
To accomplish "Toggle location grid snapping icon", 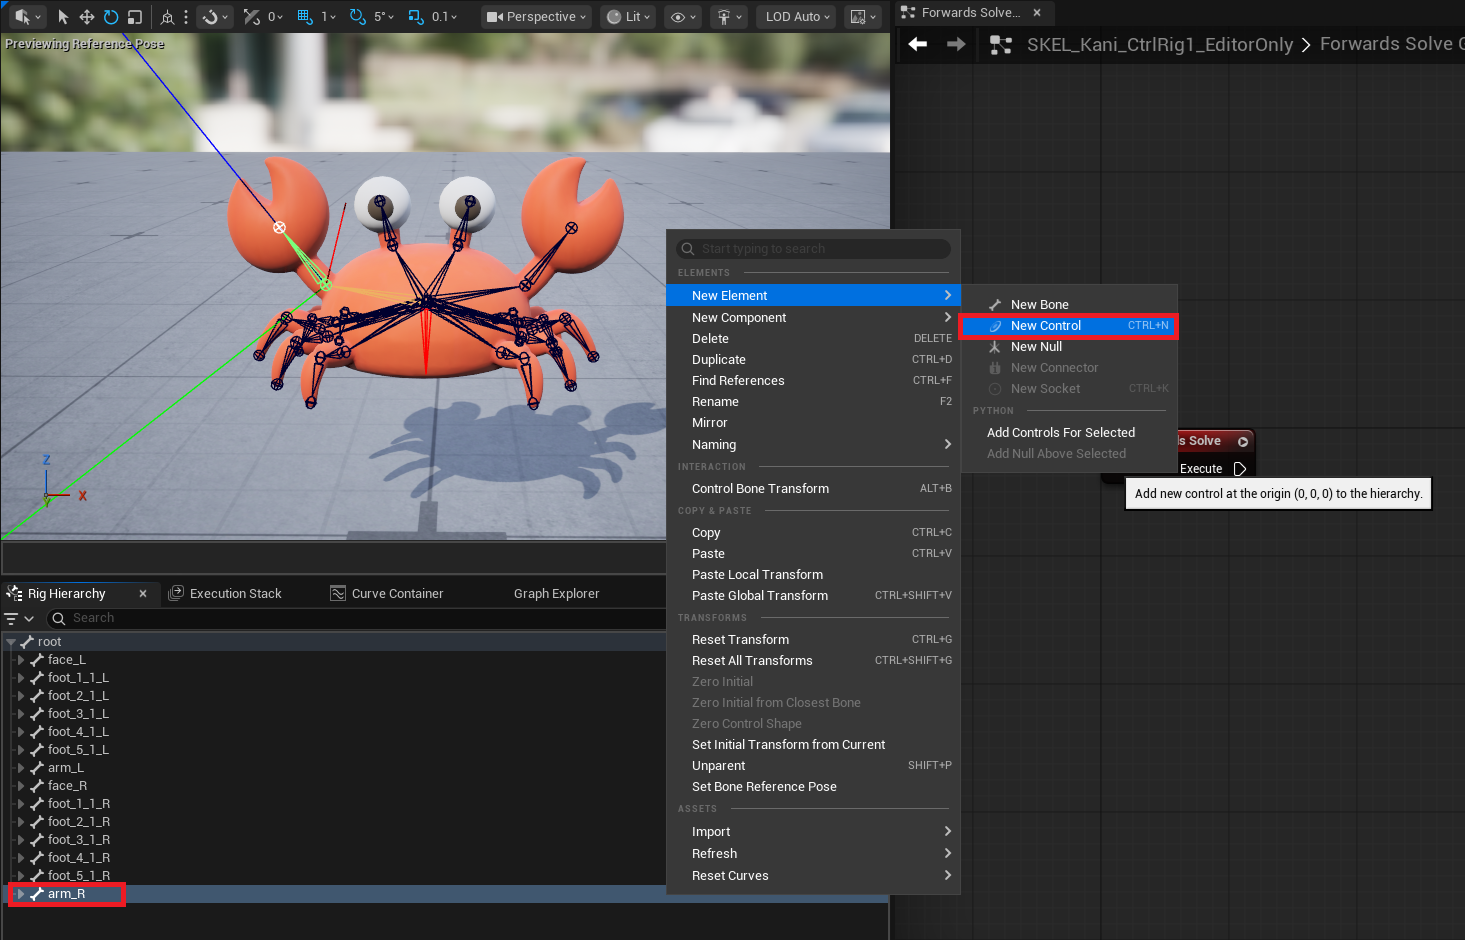I will click(251, 17).
